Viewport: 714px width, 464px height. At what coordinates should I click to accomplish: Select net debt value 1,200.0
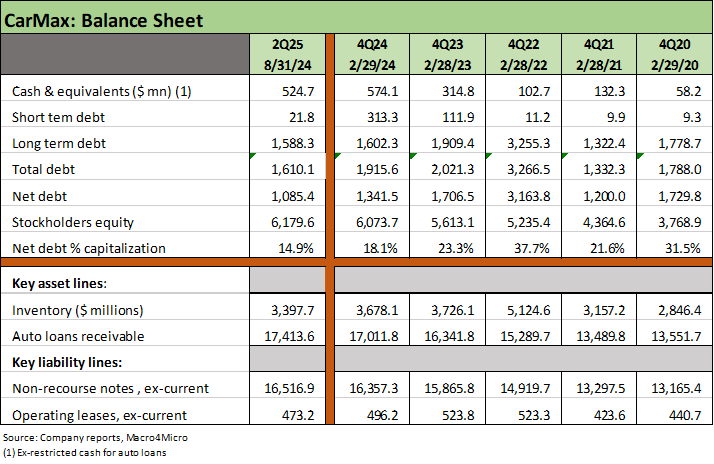(x=604, y=196)
